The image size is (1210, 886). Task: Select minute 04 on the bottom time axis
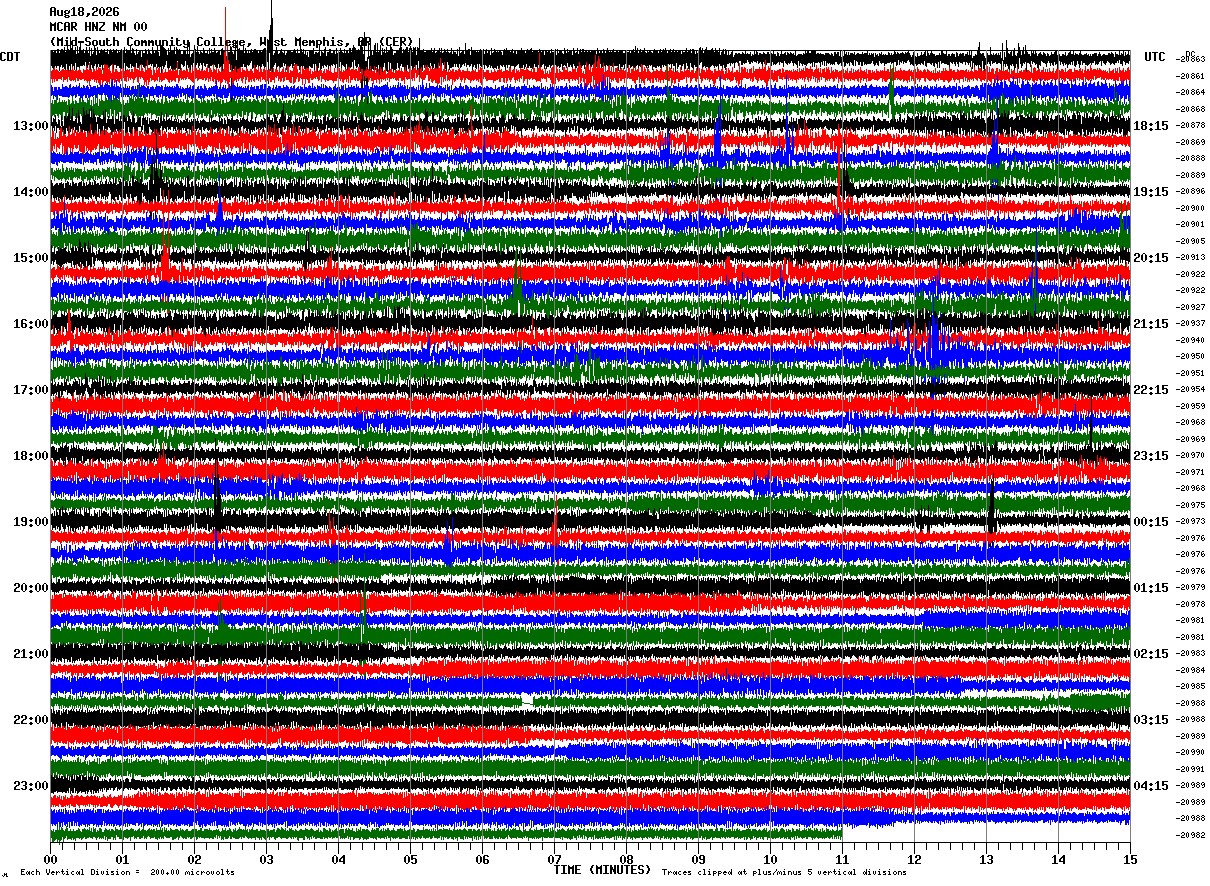coord(338,859)
